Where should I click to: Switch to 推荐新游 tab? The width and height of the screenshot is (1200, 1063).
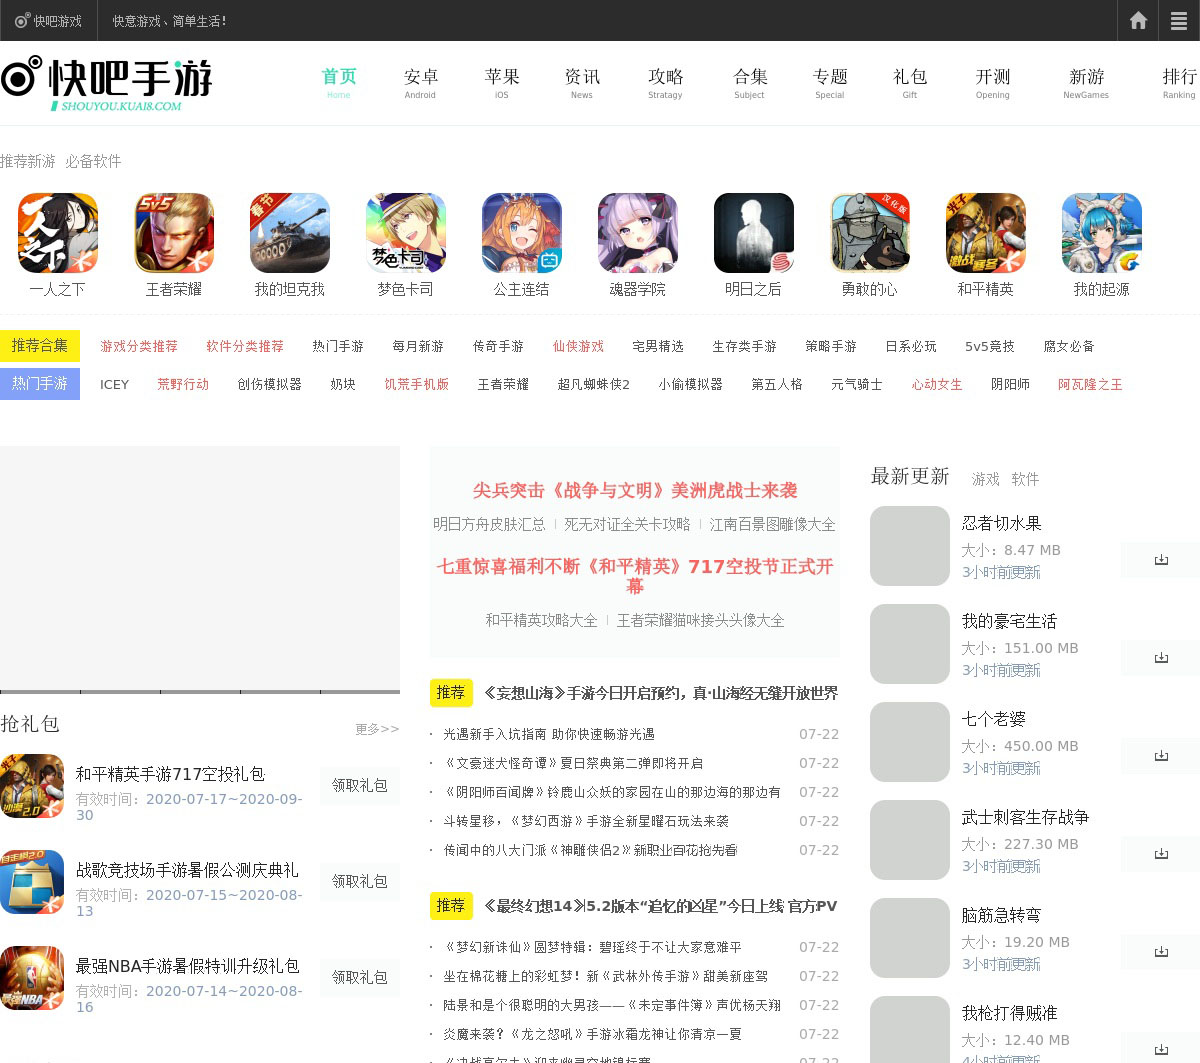point(28,161)
